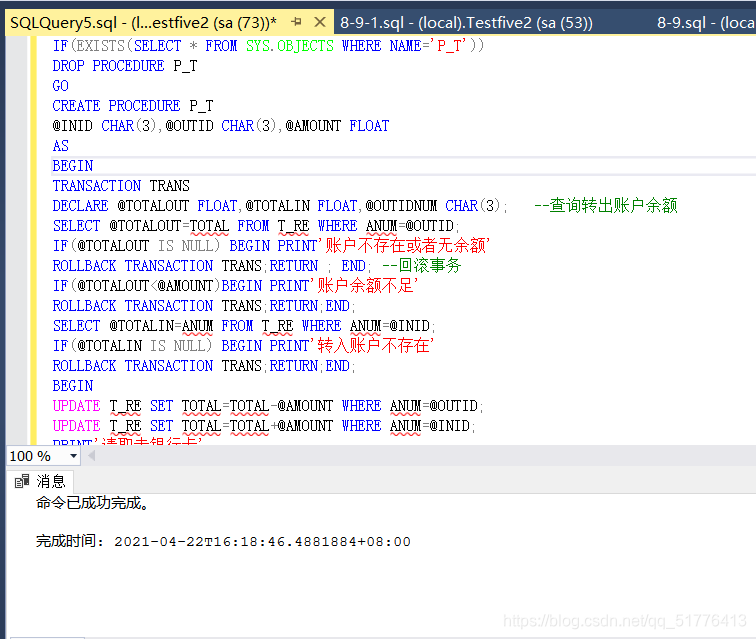
Task: Click the @INID CHAR(3) parameter line
Action: (221, 126)
